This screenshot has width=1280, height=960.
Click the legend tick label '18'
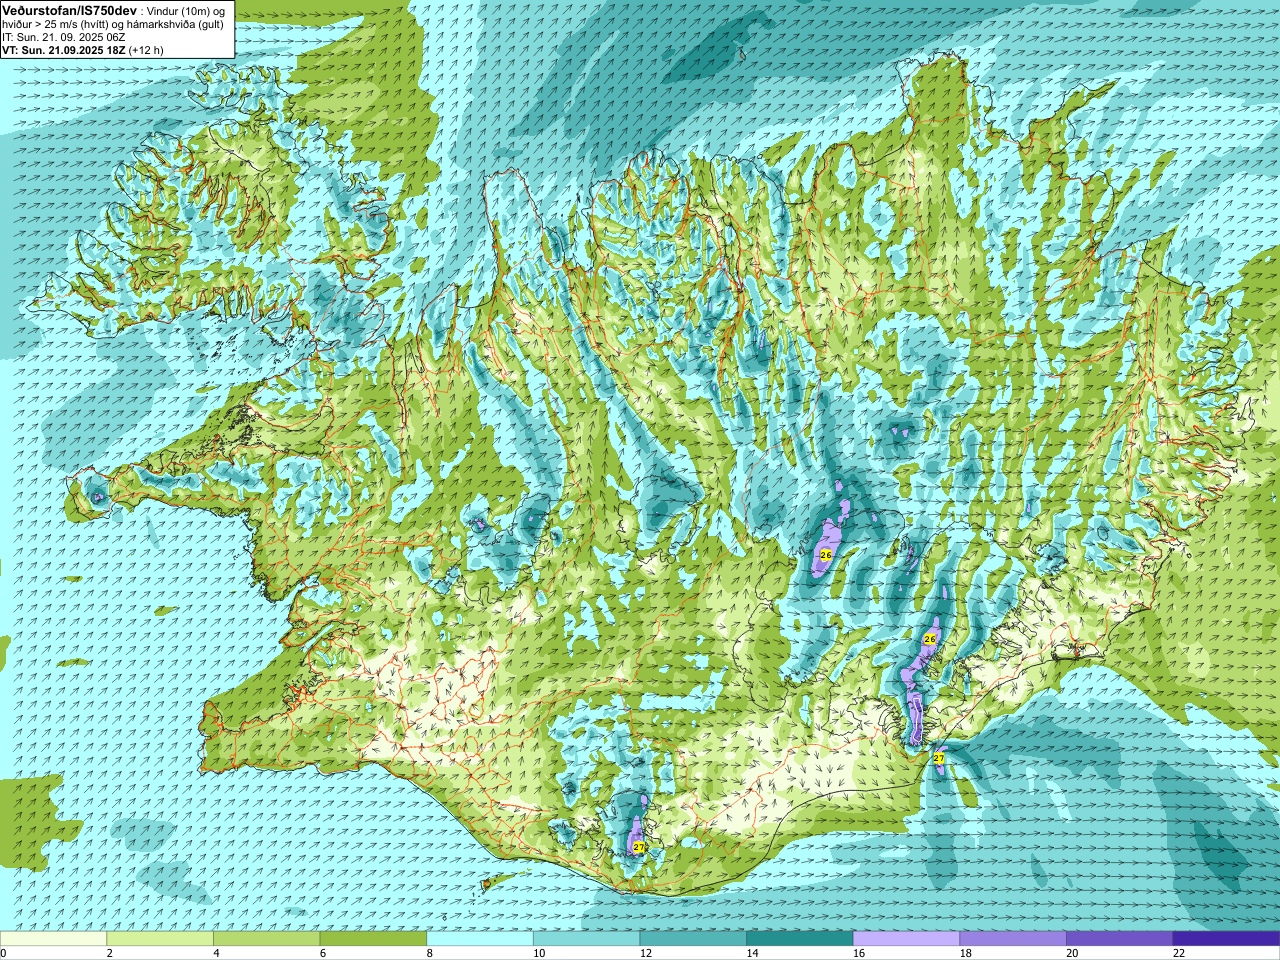(x=965, y=953)
